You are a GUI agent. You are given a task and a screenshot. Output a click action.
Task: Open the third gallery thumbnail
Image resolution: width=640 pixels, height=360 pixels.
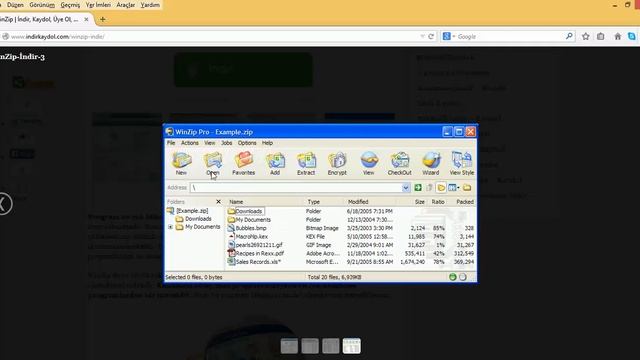(331, 346)
